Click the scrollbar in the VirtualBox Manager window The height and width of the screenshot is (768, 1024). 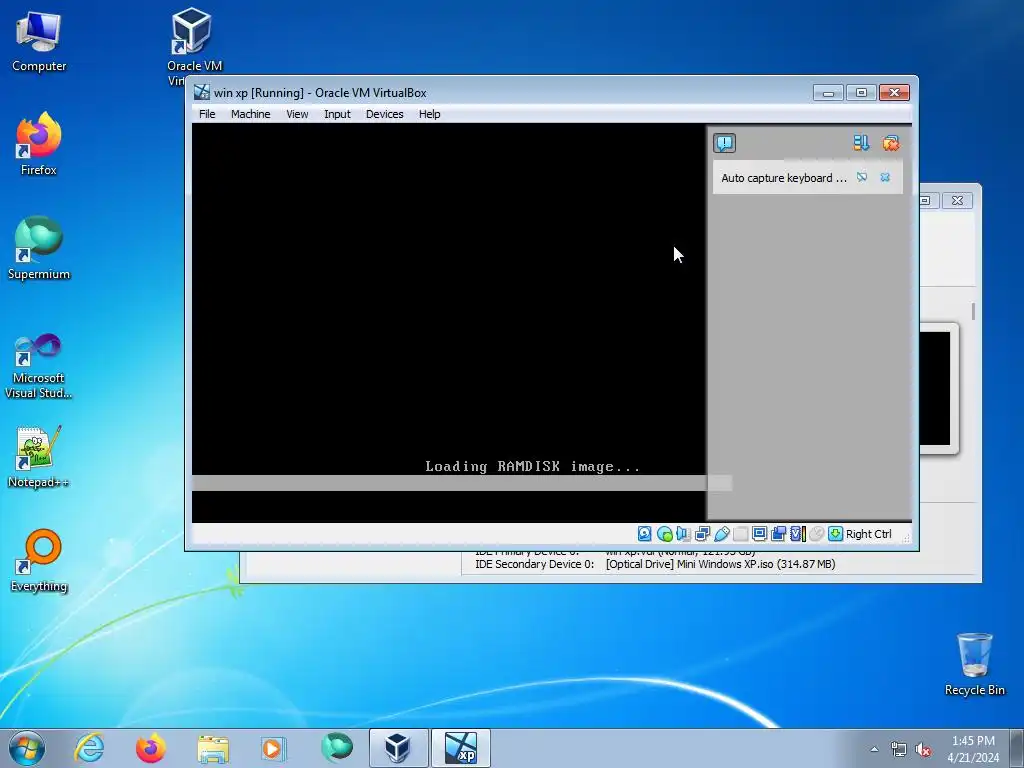(973, 312)
